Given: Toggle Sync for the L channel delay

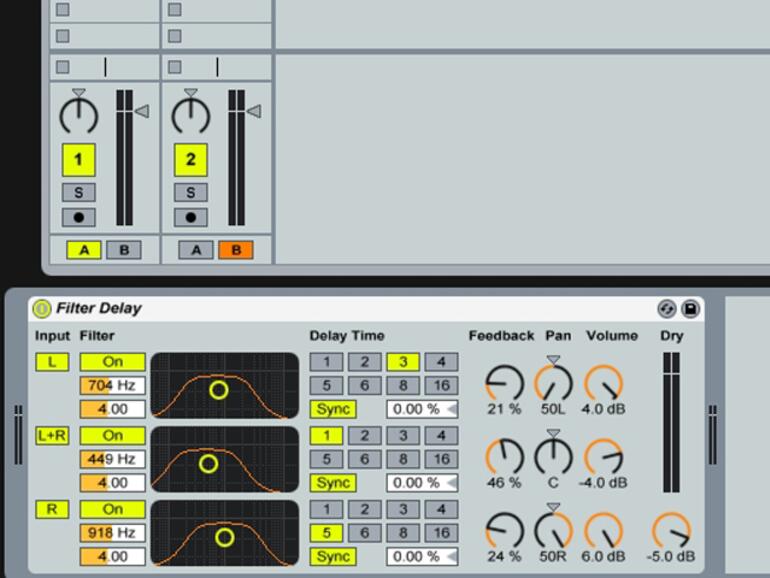Looking at the screenshot, I should click(x=333, y=409).
